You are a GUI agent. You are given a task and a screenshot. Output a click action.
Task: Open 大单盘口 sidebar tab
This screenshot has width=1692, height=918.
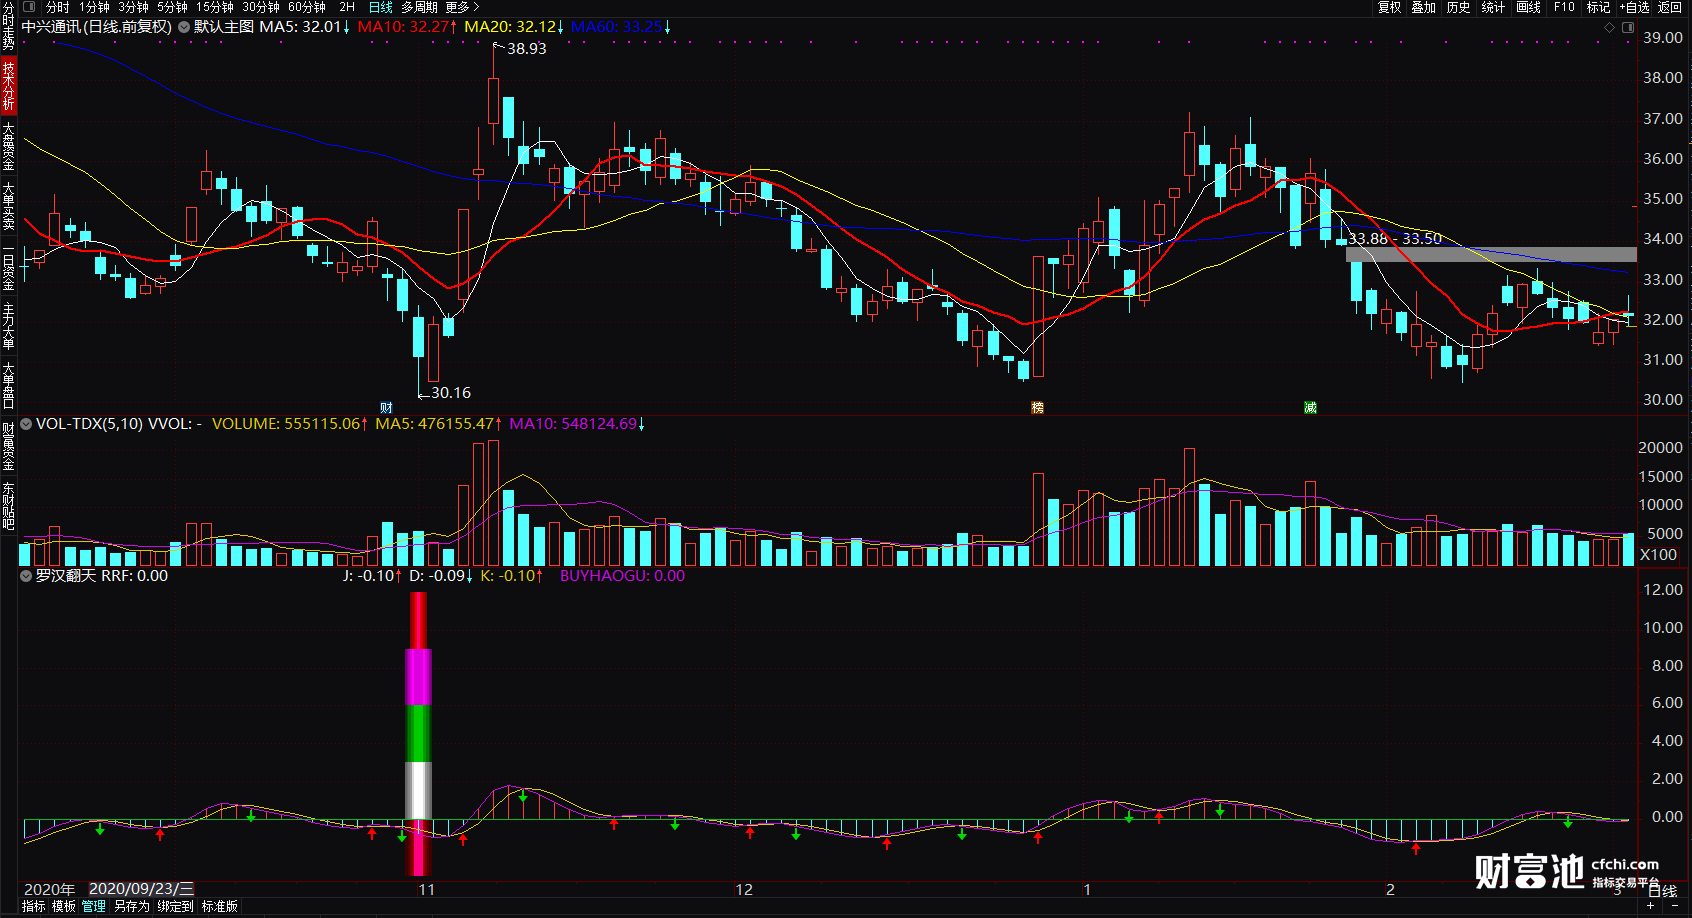8,385
